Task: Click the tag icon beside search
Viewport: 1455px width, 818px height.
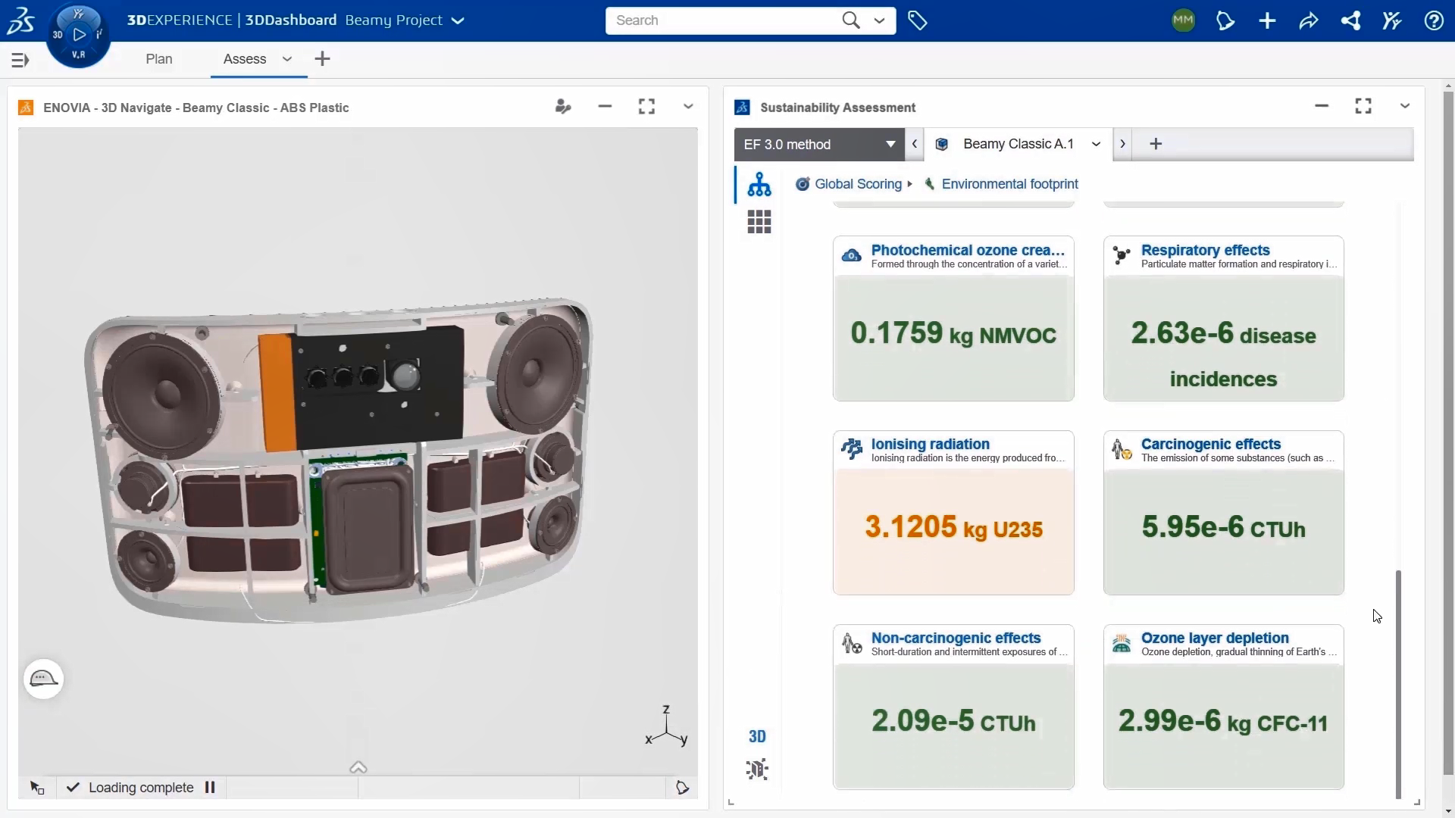Action: [917, 20]
